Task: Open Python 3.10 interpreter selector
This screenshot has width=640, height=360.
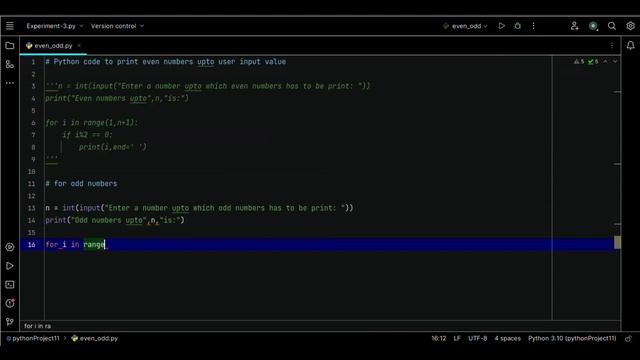Action: (x=572, y=338)
